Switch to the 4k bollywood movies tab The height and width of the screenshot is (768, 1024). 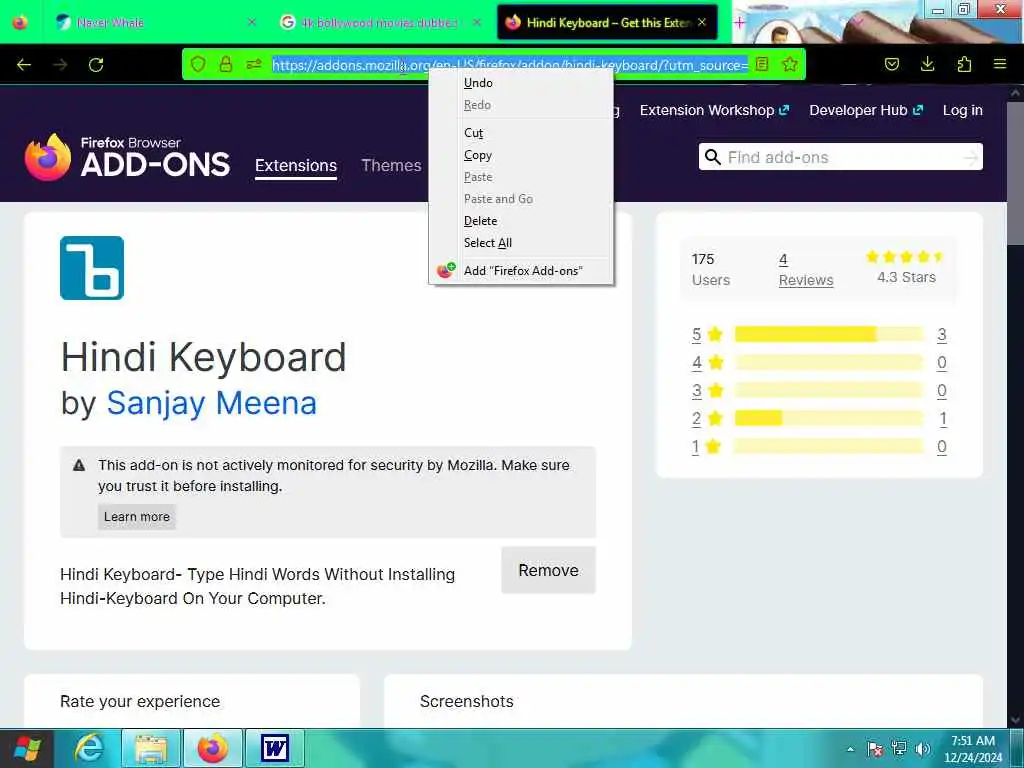[x=379, y=22]
